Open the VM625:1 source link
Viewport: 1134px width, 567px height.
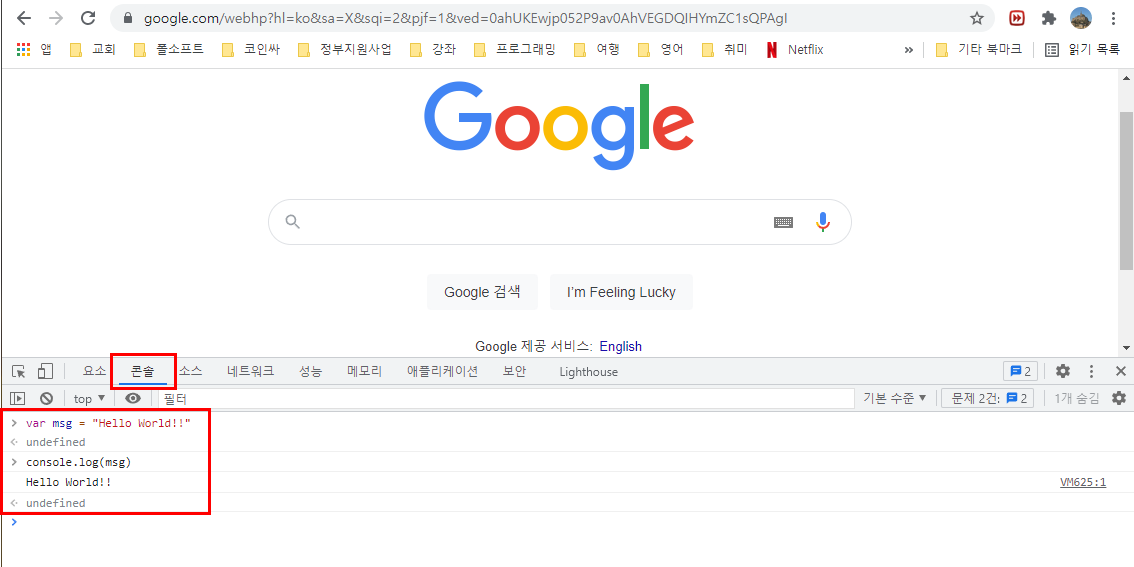point(1083,482)
